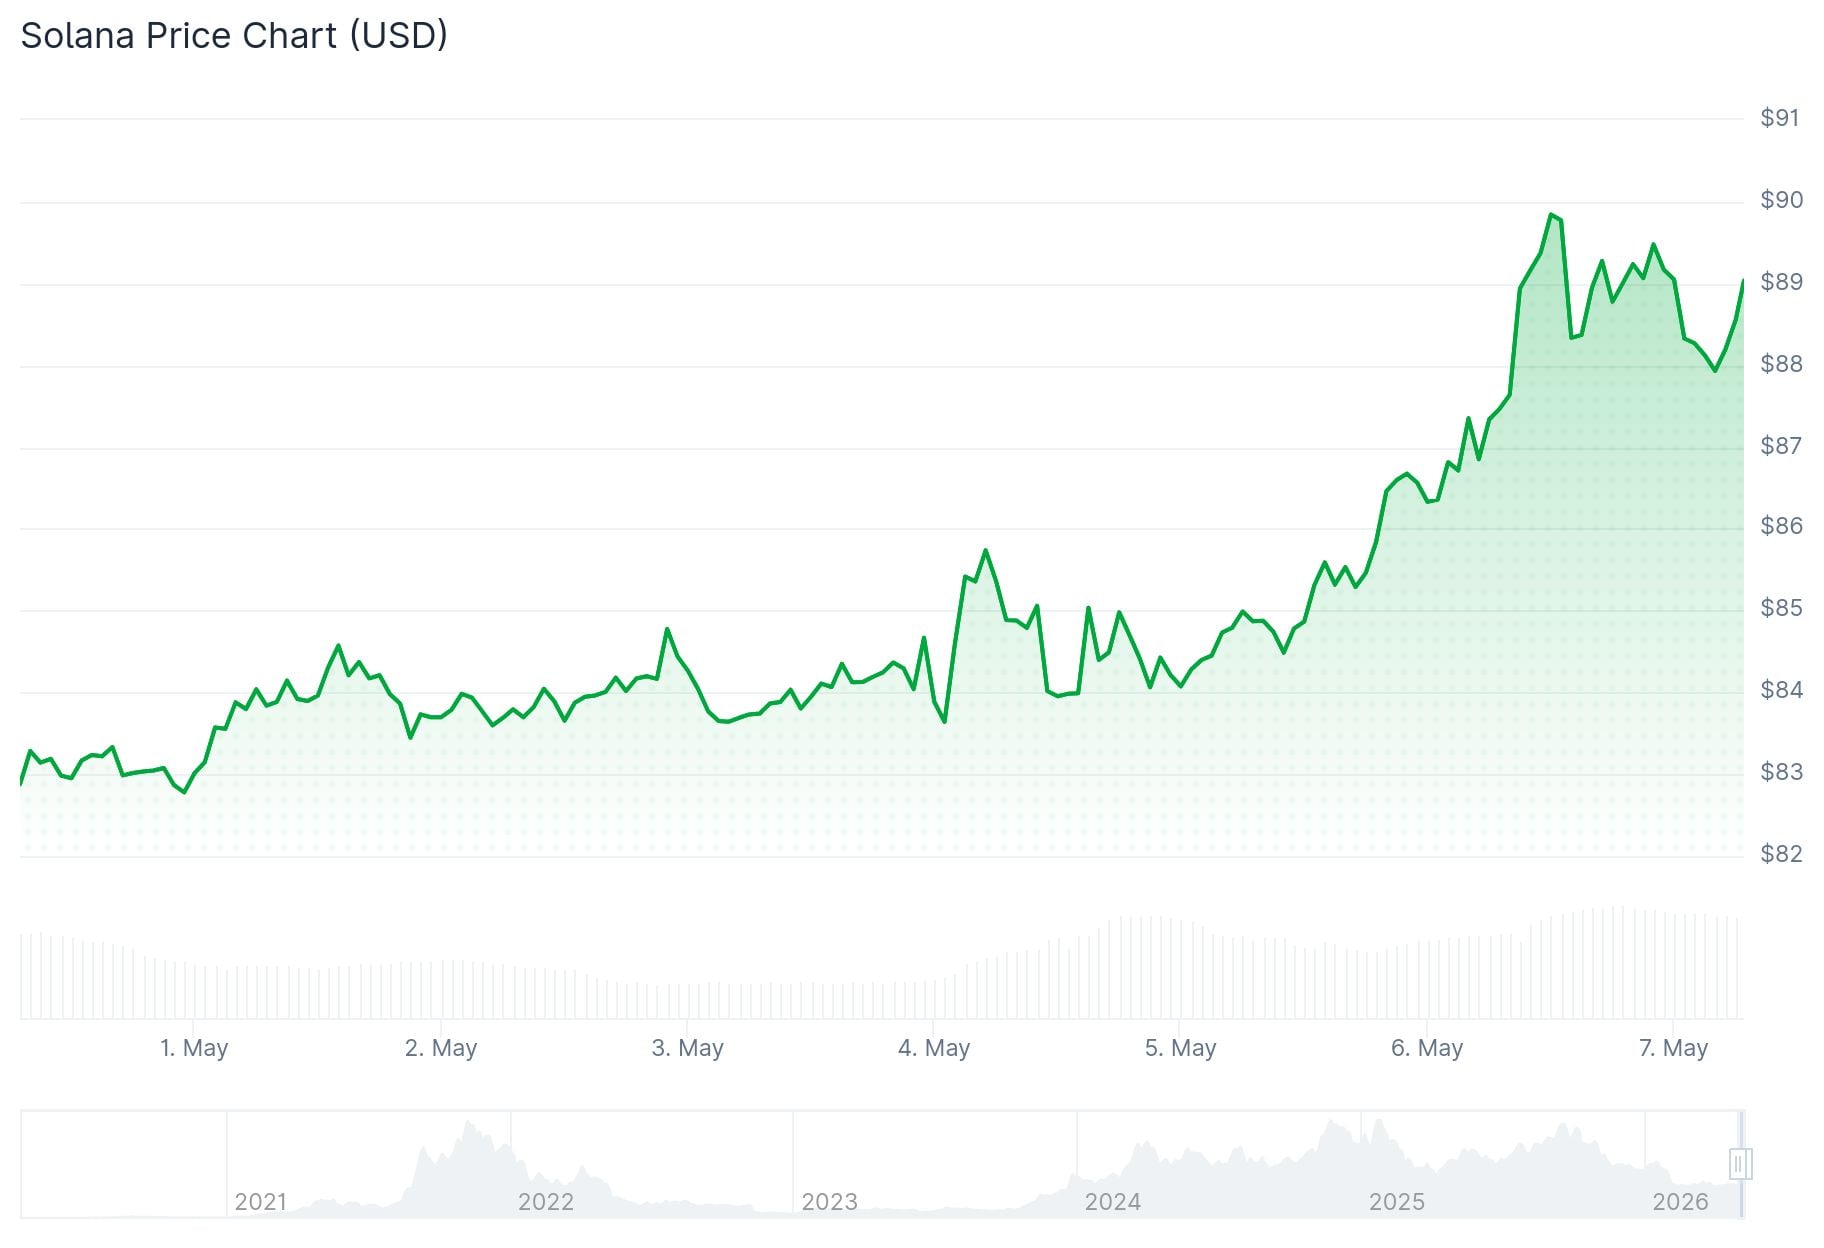
Task: Click the 2026 label in range navigator
Action: coord(1680,1201)
